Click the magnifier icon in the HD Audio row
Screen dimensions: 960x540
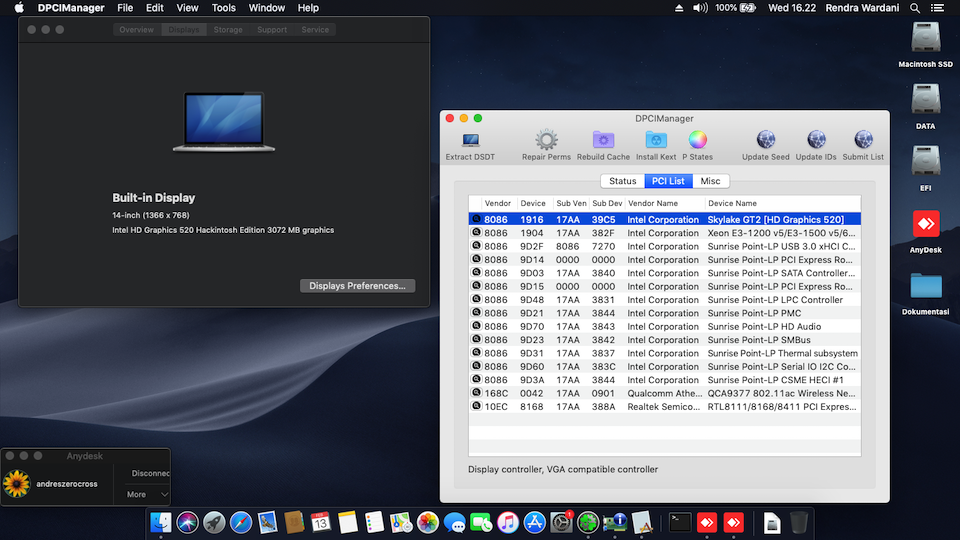click(476, 326)
